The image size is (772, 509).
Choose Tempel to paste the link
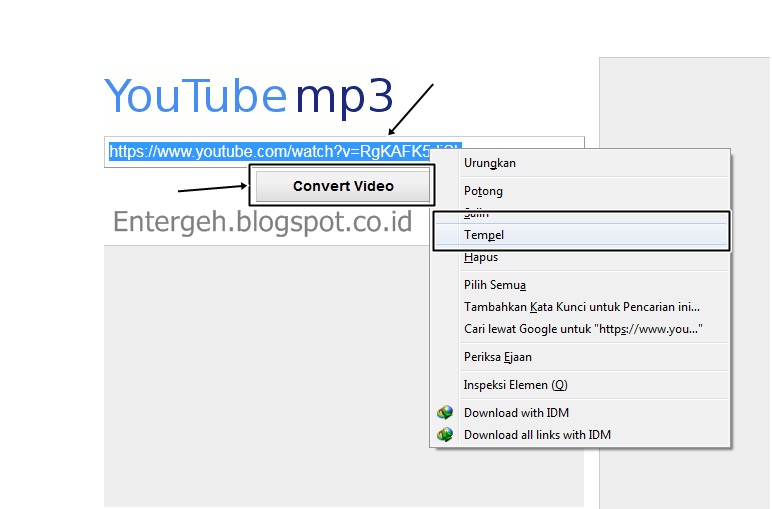(580, 235)
